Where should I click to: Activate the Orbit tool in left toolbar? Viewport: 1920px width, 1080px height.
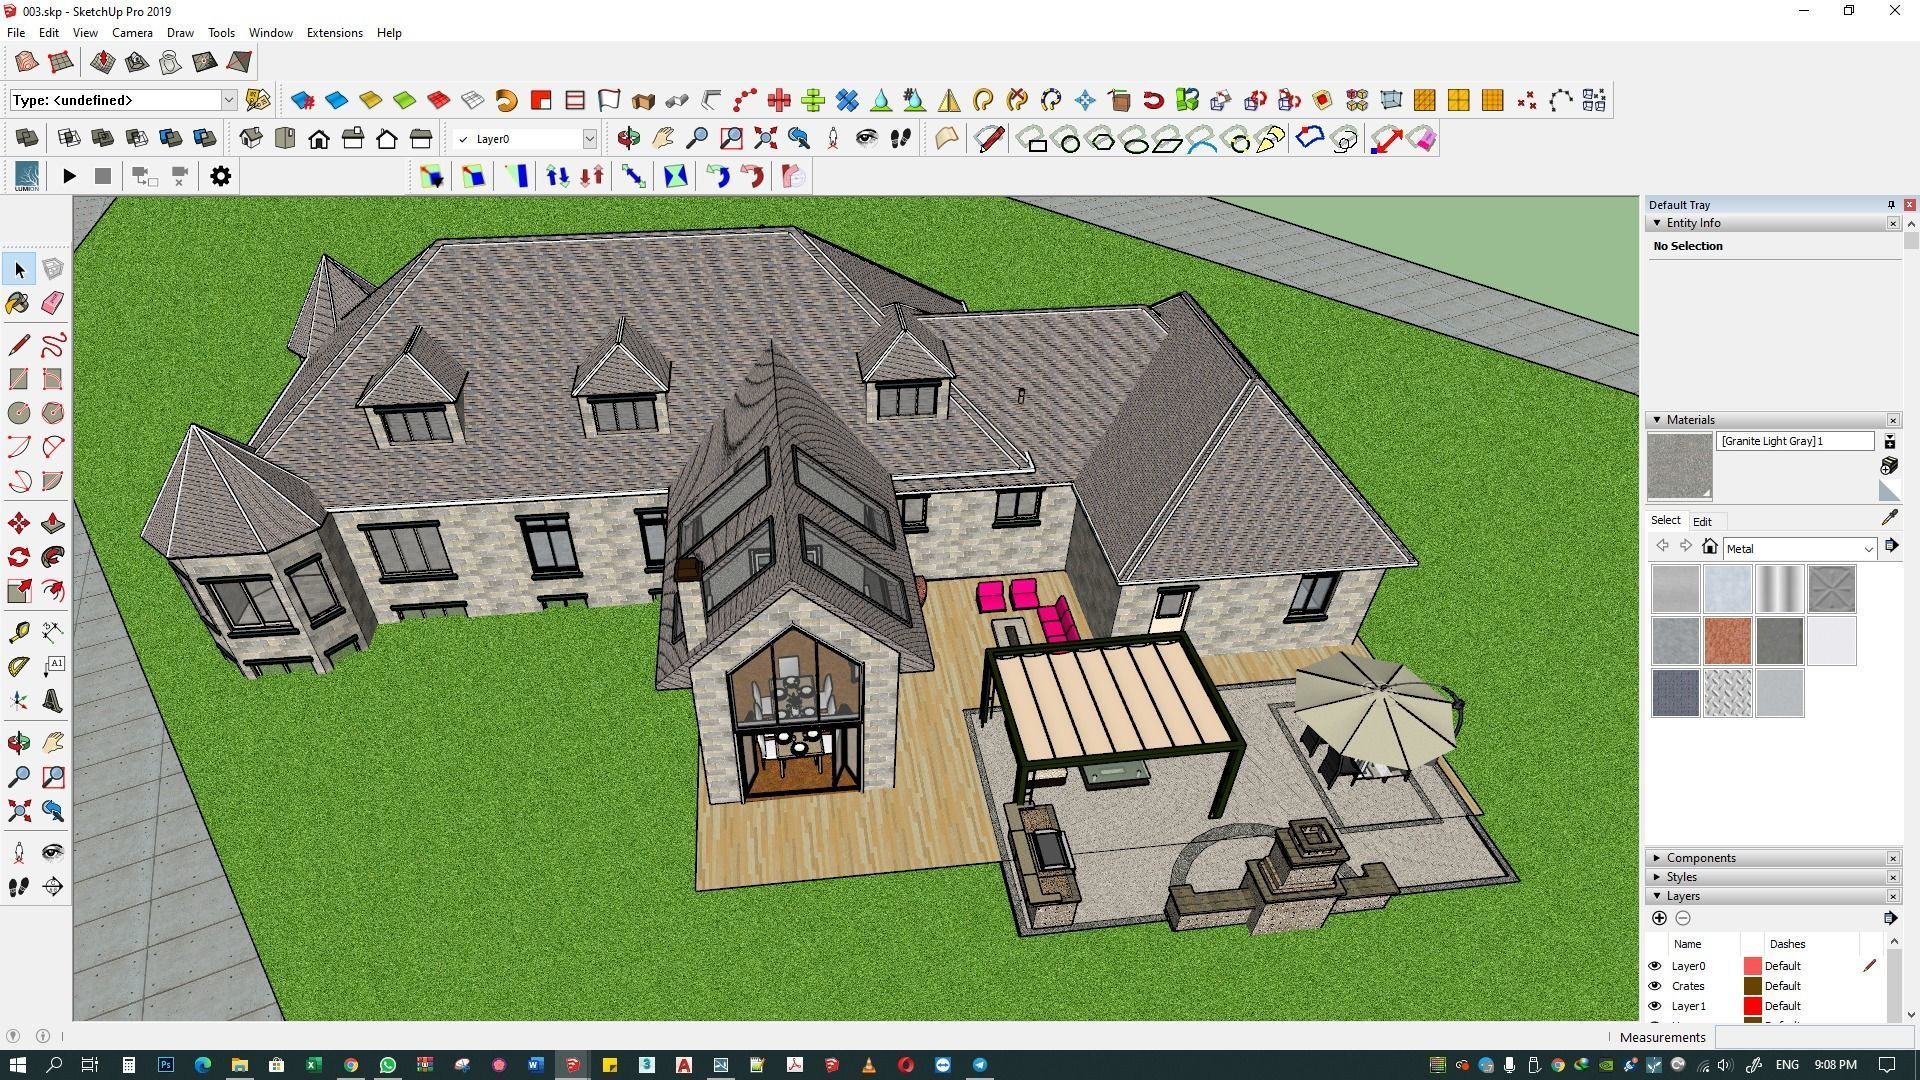pyautogui.click(x=19, y=742)
